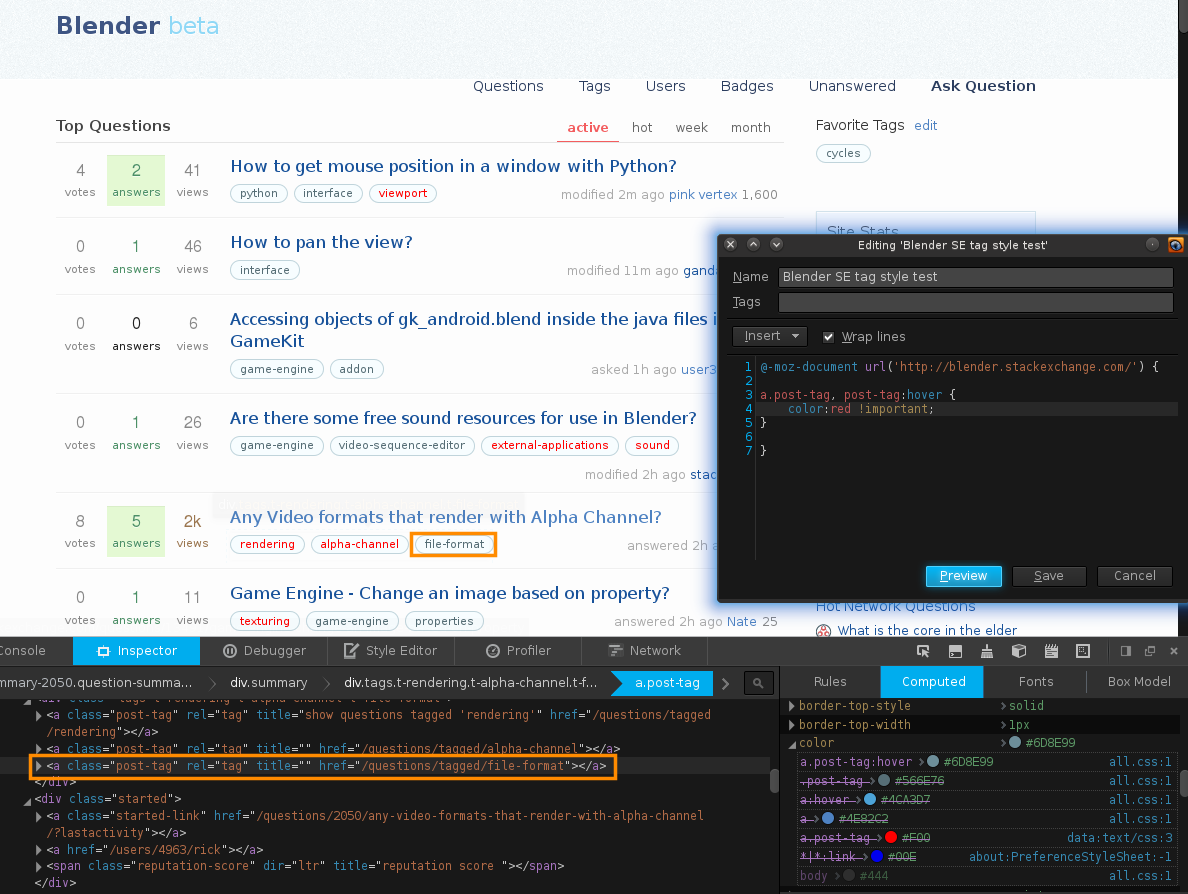1188x894 pixels.
Task: Open the Ask Question link
Action: 983,86
